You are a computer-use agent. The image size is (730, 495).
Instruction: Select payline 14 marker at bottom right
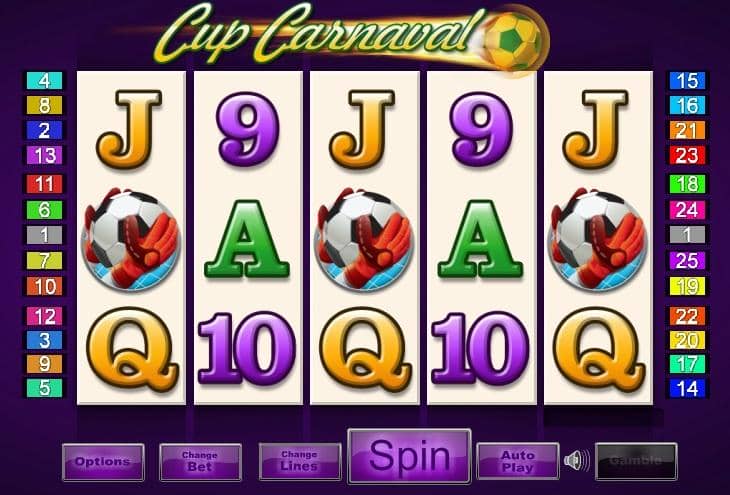point(687,388)
